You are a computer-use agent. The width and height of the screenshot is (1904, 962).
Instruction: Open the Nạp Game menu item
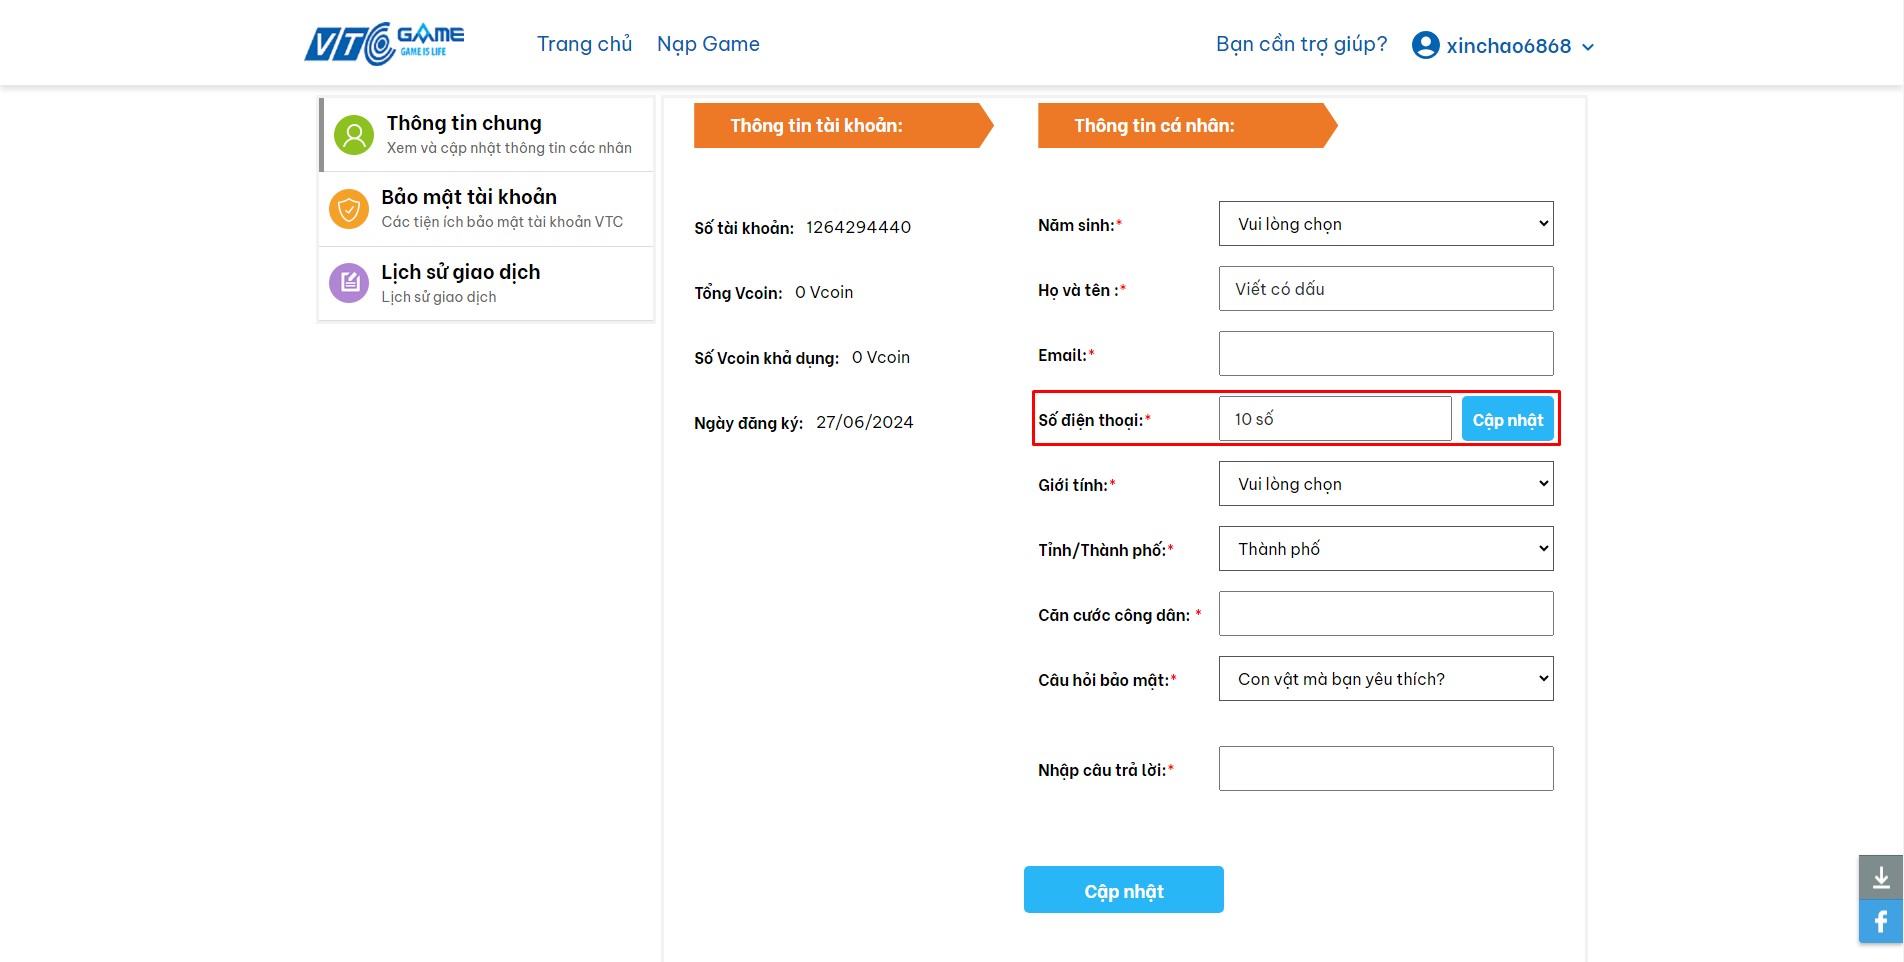click(x=708, y=44)
